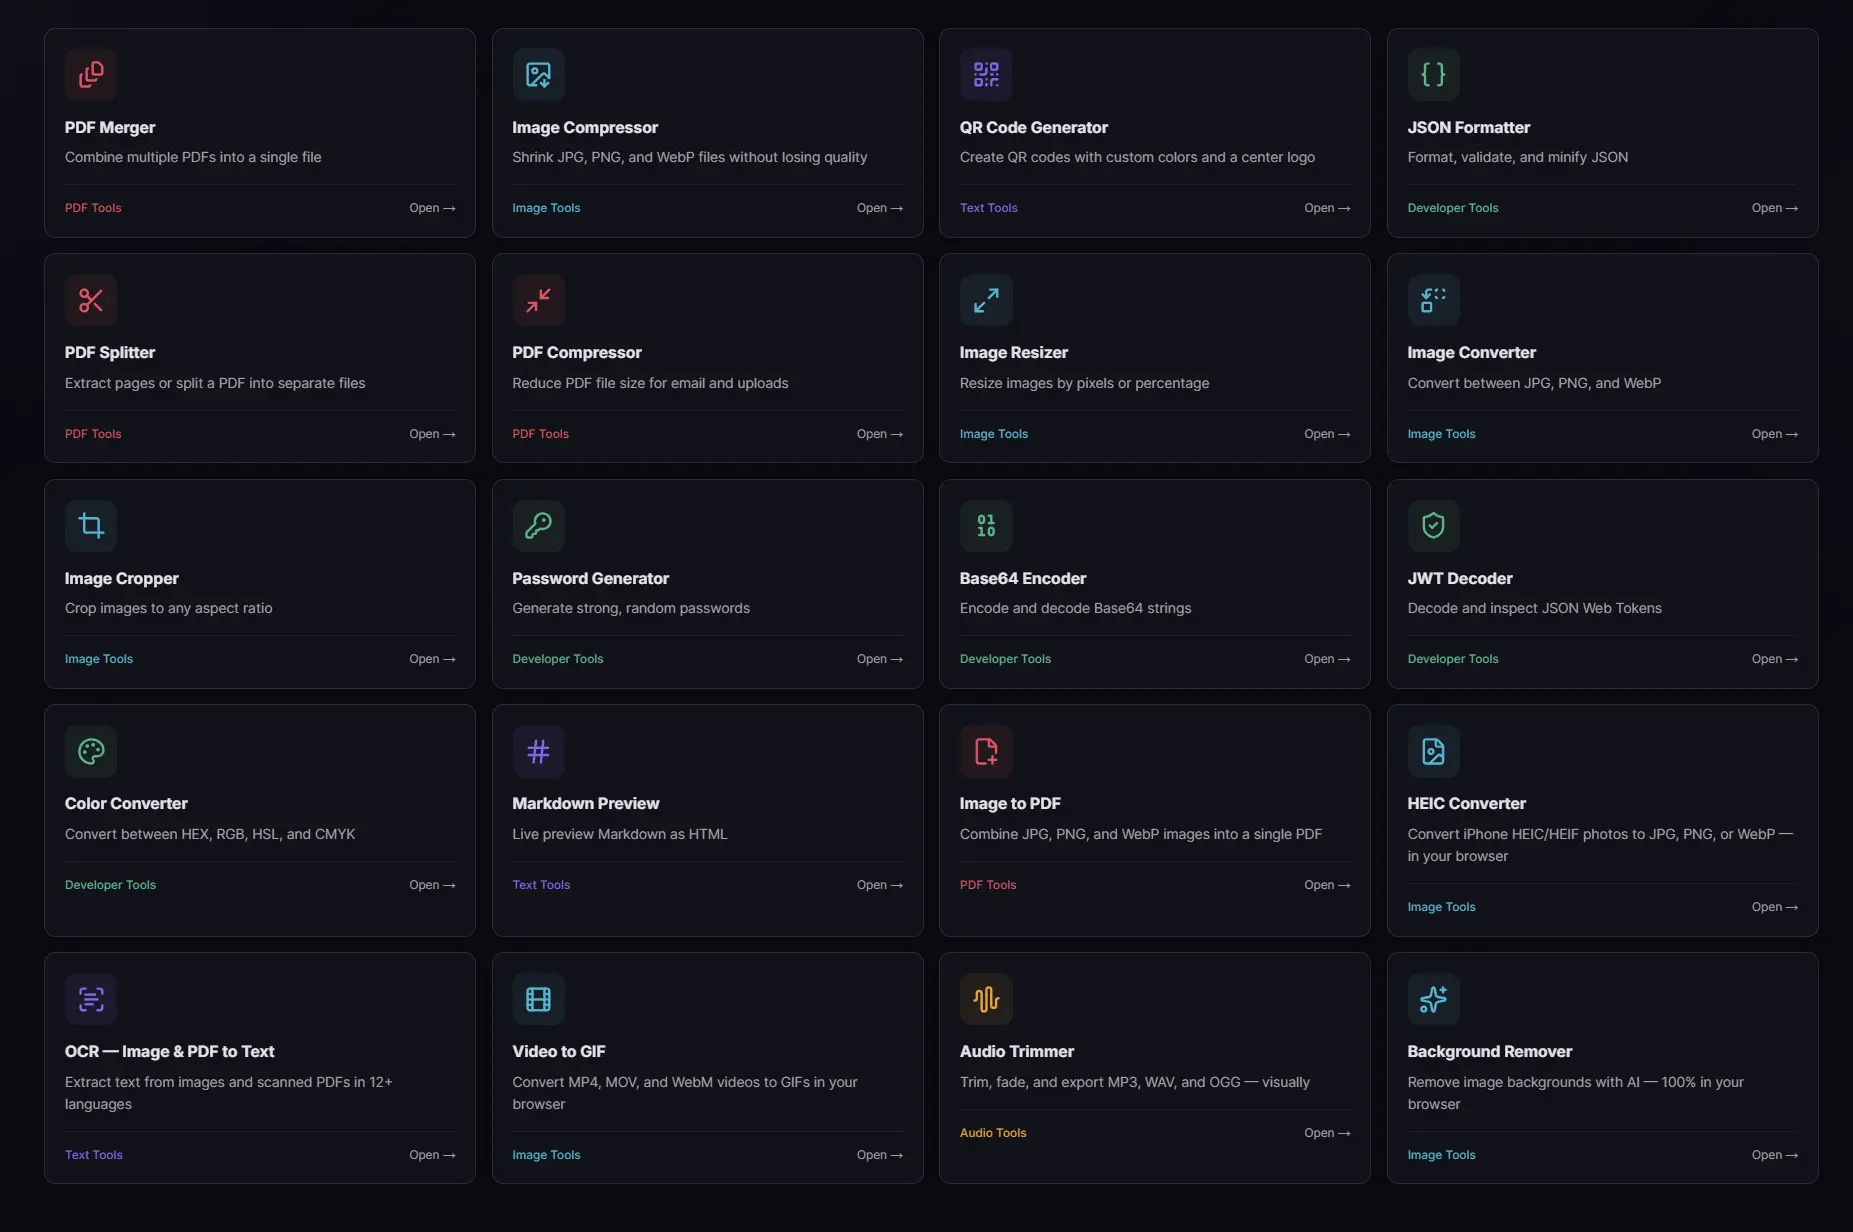The image size is (1853, 1232).
Task: Click the Audio Trimmer waveform icon
Action: (986, 999)
